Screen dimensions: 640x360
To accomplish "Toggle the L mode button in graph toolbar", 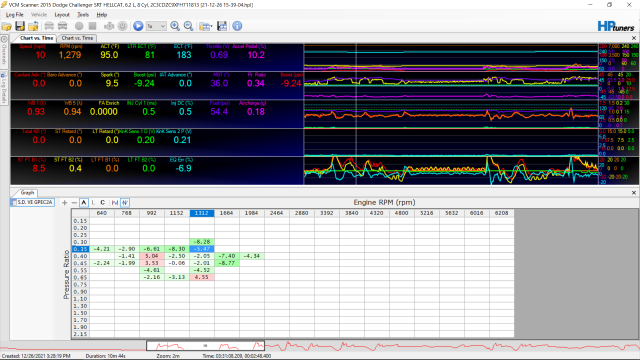I will (93, 202).
